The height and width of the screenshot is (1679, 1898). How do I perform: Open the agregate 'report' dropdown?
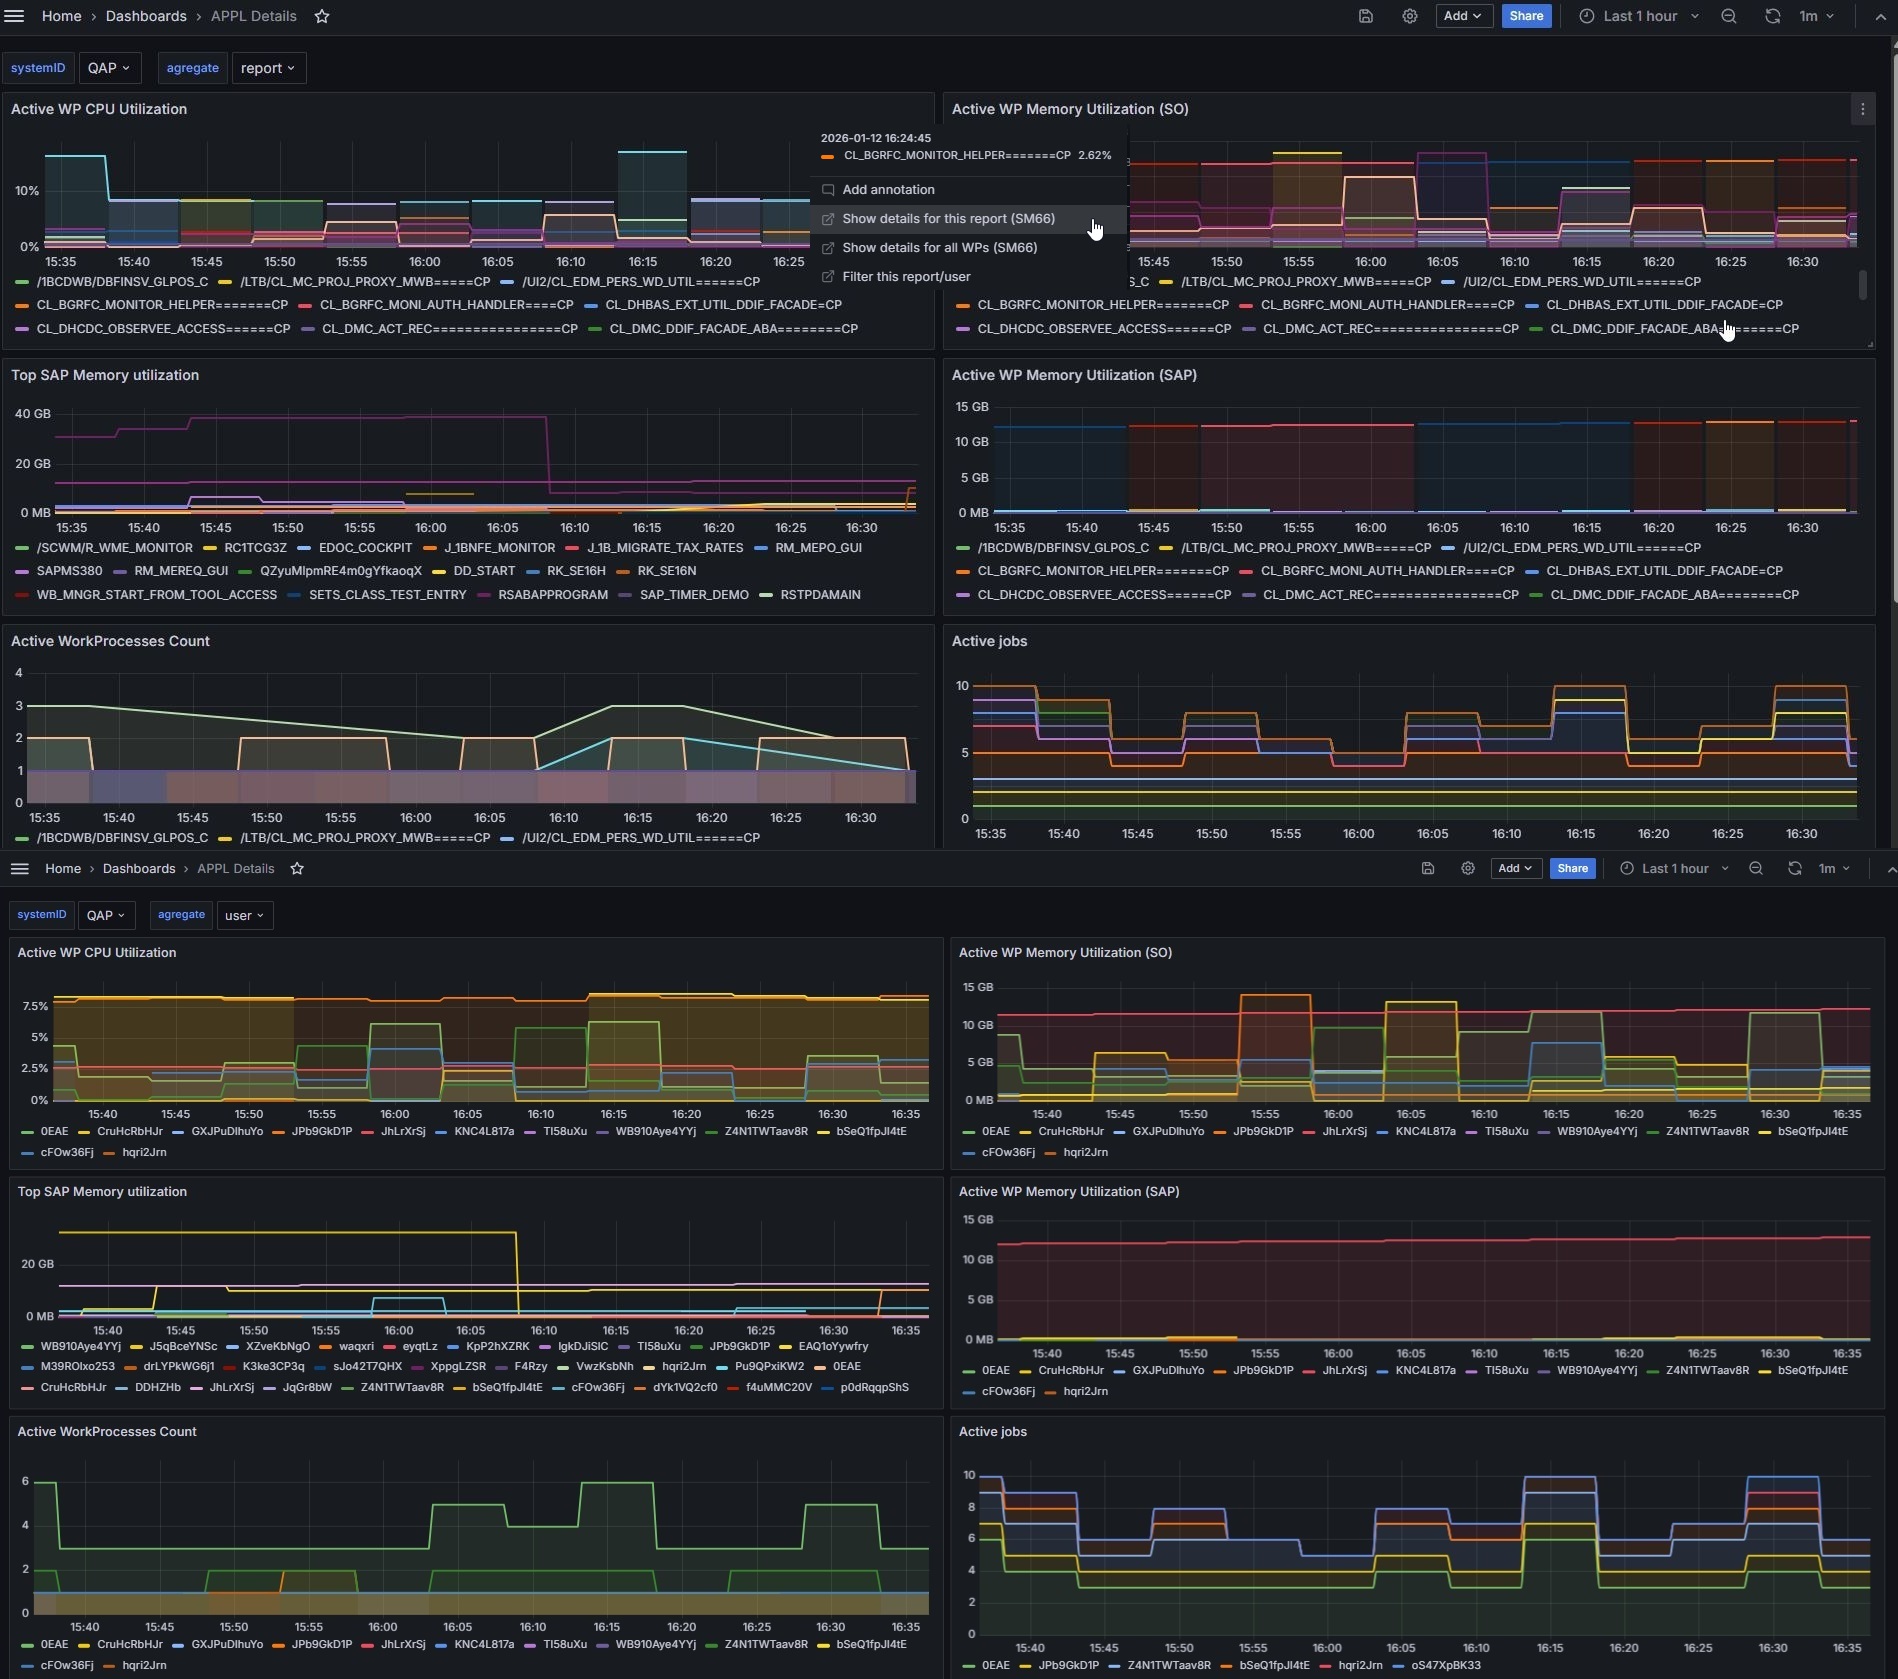coord(268,68)
